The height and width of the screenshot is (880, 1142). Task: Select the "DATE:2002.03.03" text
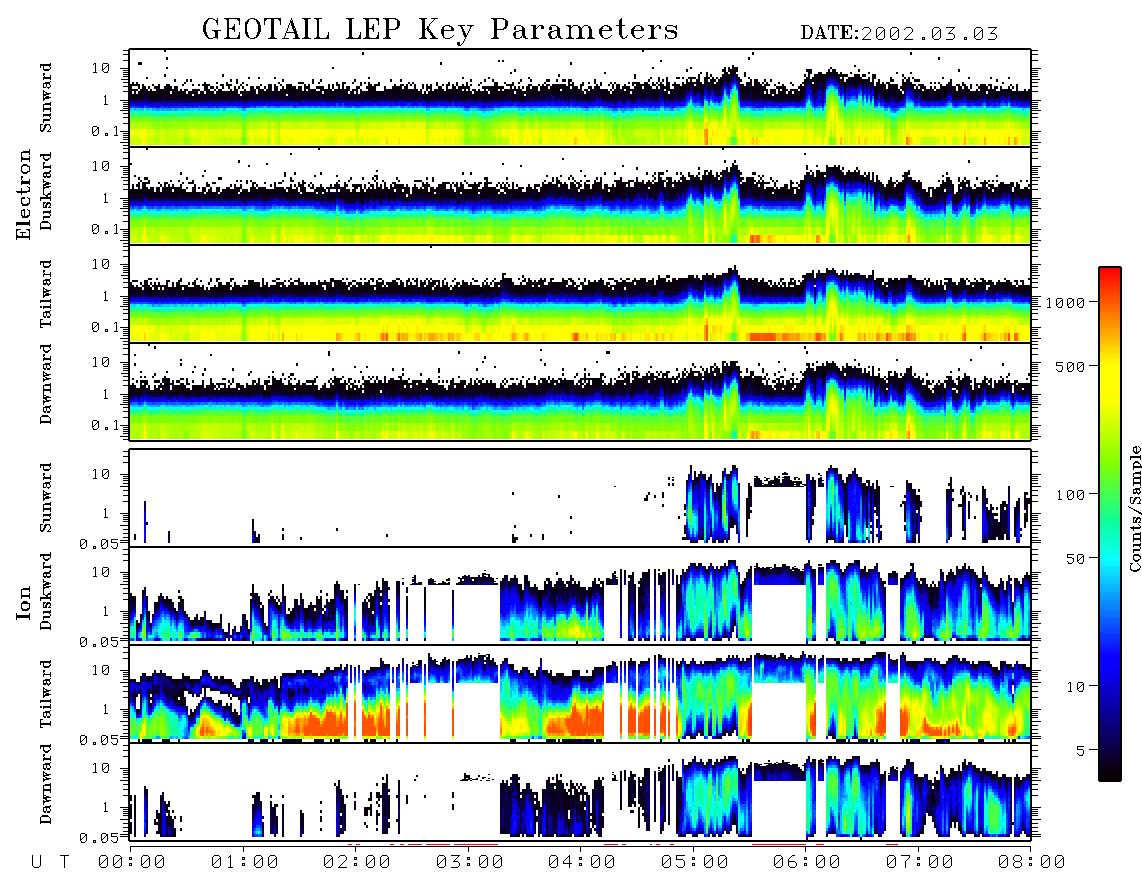pos(899,34)
